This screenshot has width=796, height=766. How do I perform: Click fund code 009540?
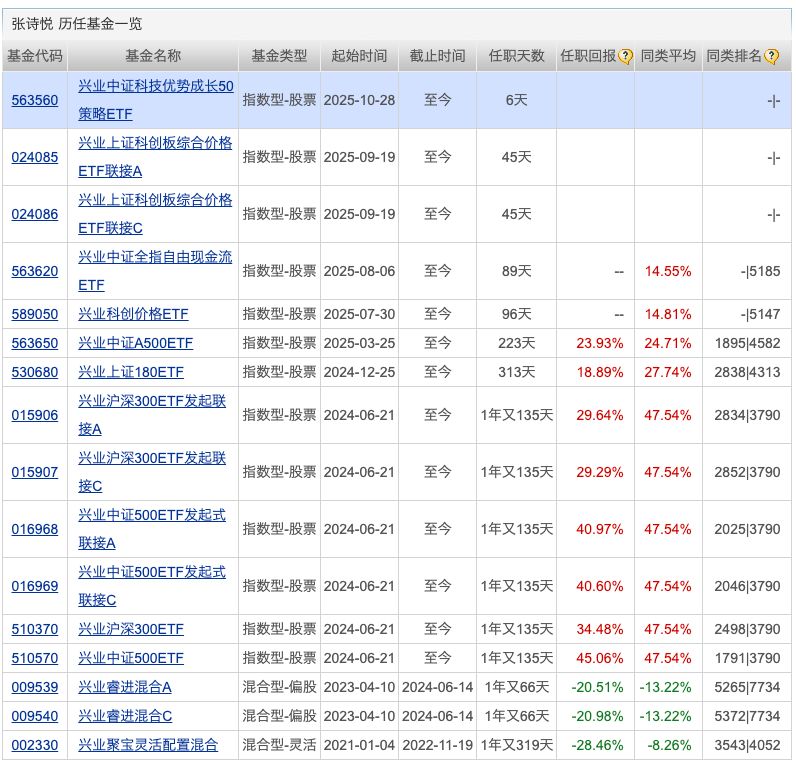click(x=35, y=716)
